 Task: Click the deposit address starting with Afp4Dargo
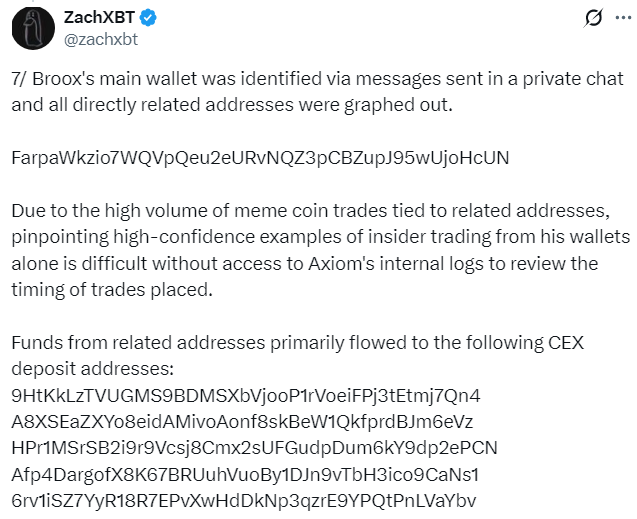tap(246, 472)
